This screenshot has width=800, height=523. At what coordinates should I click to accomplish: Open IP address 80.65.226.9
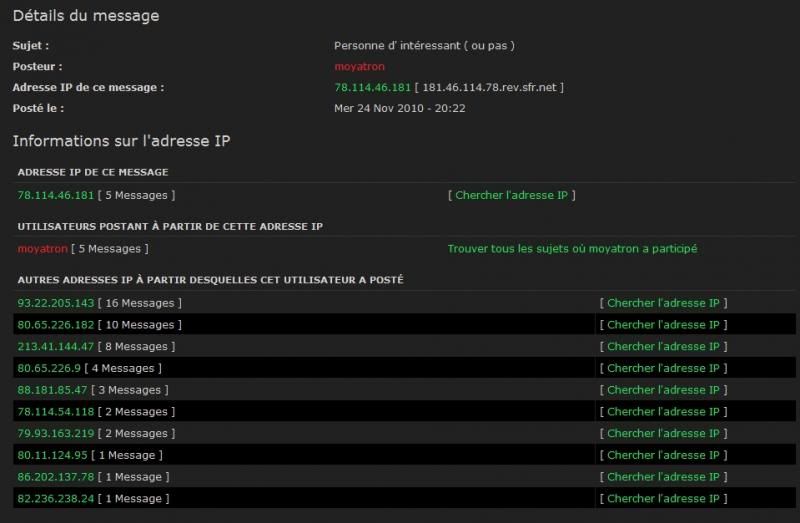49,368
